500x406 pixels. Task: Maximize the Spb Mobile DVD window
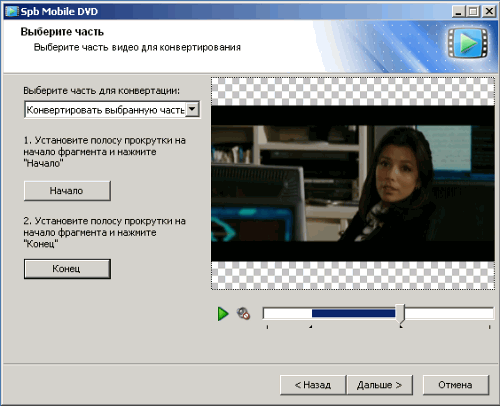click(473, 12)
